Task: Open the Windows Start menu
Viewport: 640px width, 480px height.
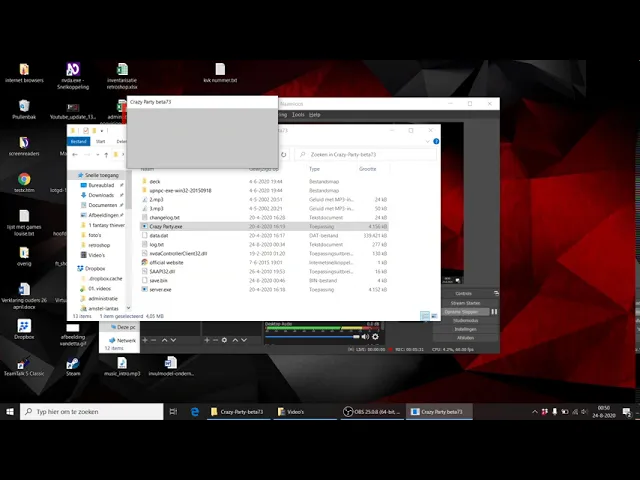Action: pyautogui.click(x=10, y=412)
